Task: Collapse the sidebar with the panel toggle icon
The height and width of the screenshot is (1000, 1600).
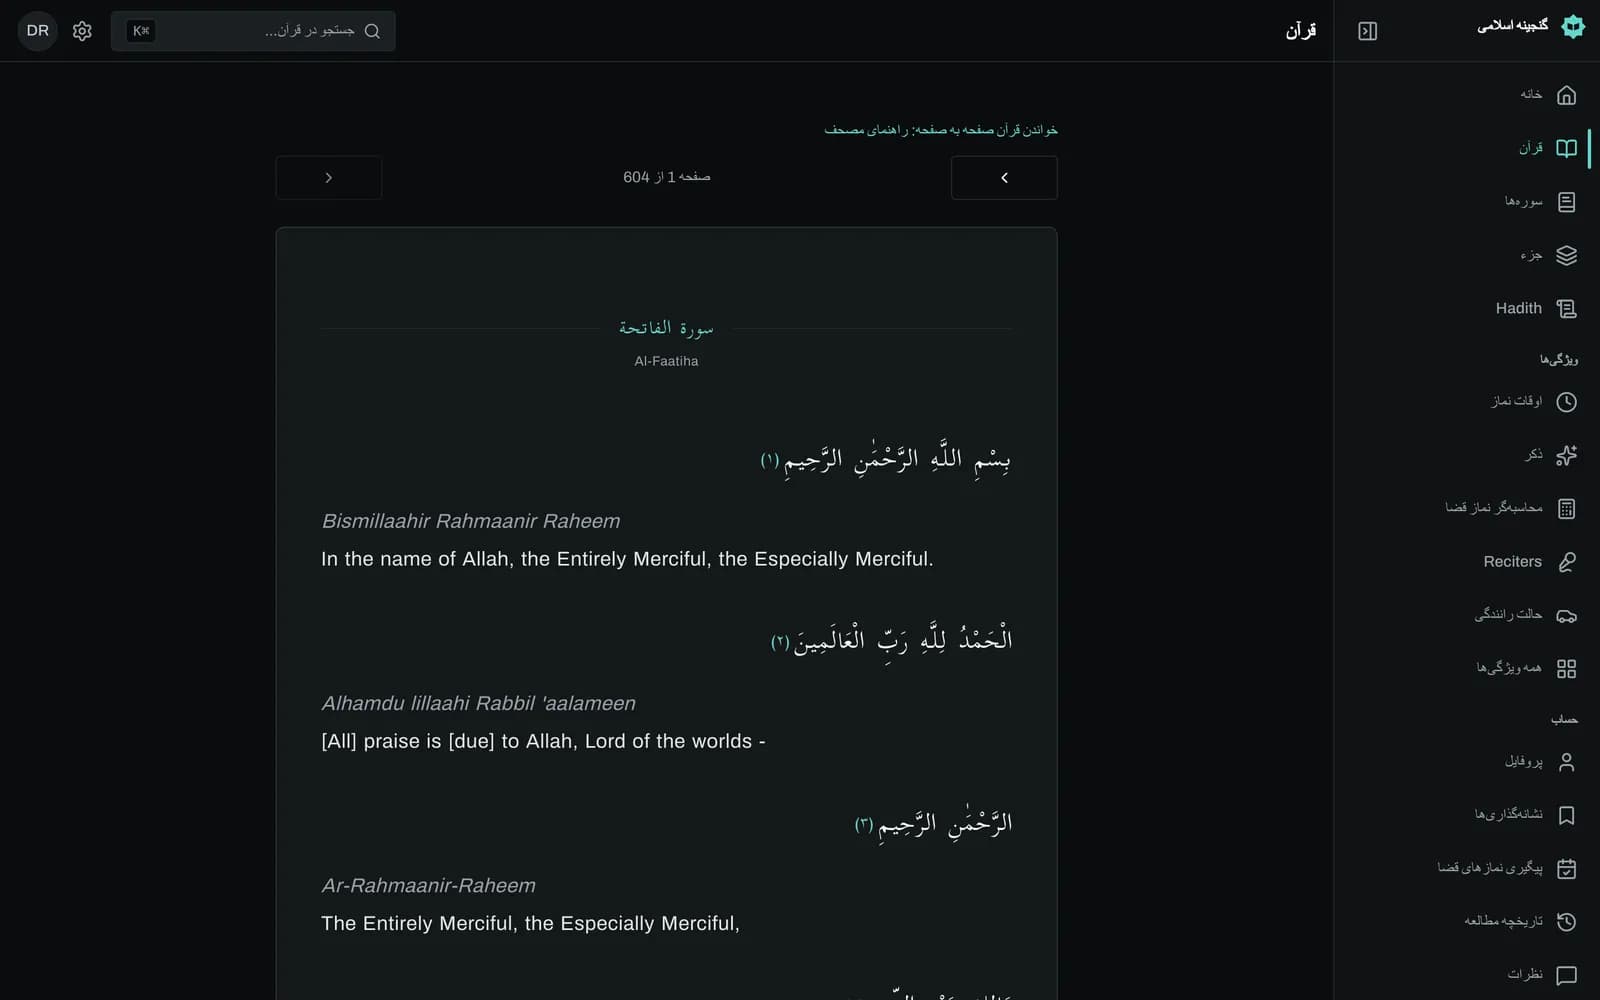Action: click(x=1367, y=31)
